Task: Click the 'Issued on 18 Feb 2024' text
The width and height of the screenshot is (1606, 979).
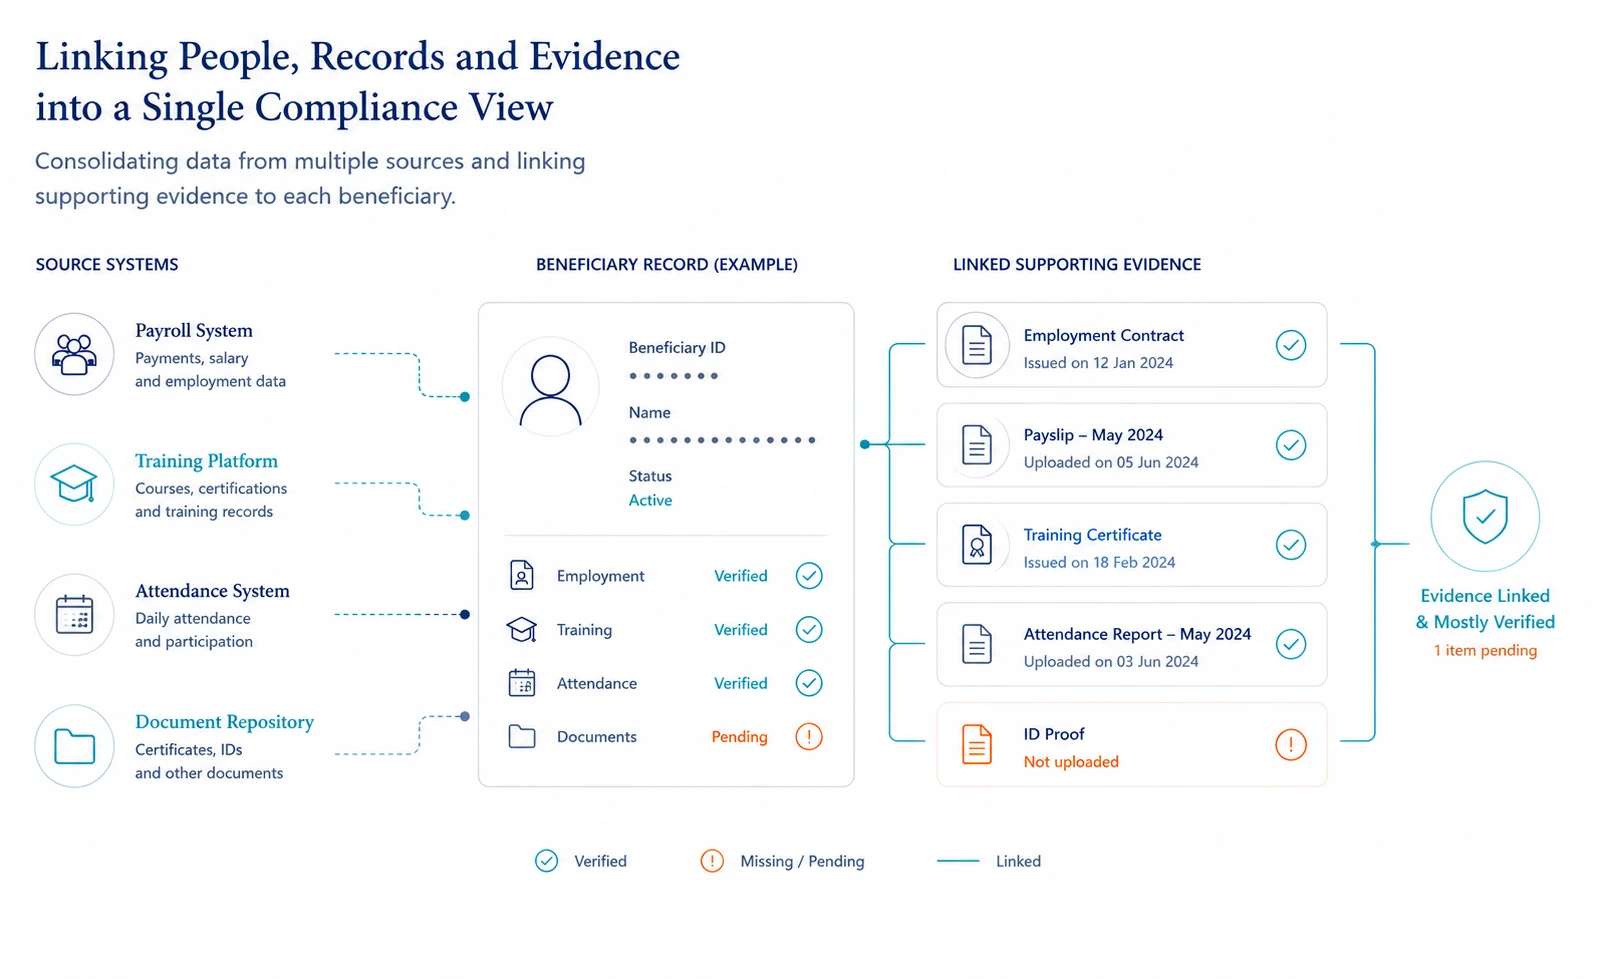Action: (1099, 562)
